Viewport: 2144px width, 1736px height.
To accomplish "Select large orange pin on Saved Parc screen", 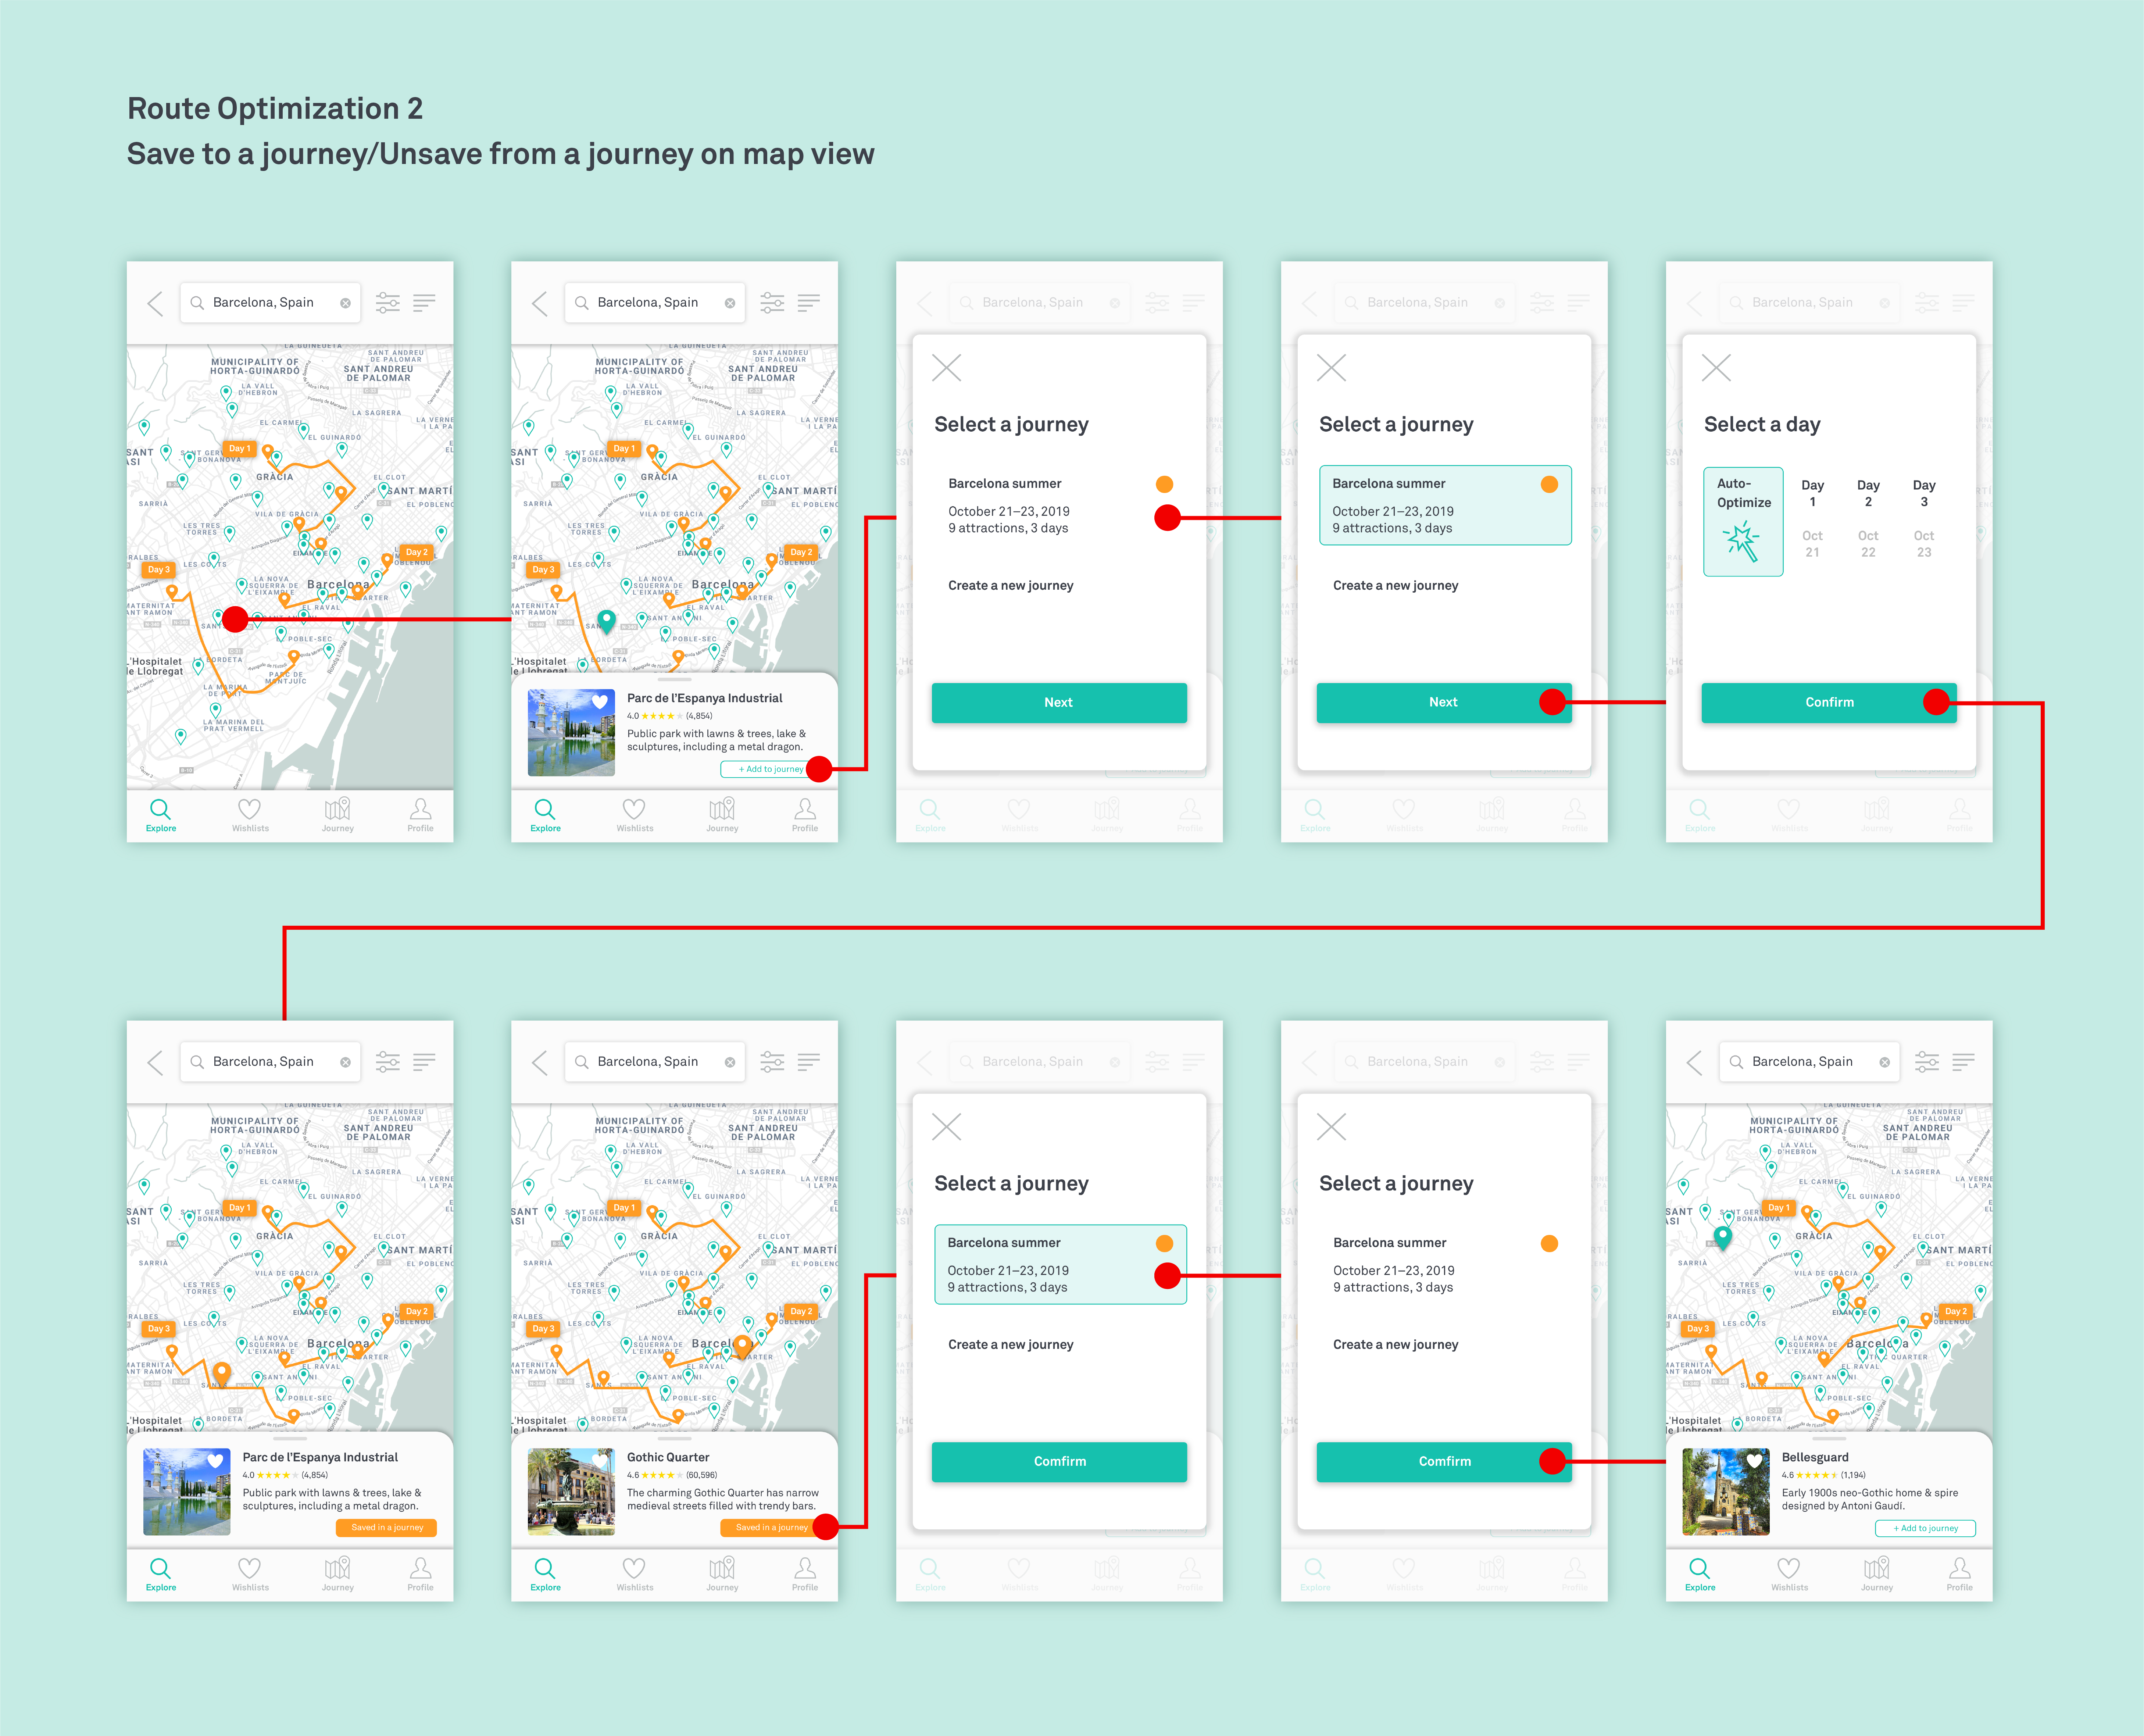I will 222,1375.
